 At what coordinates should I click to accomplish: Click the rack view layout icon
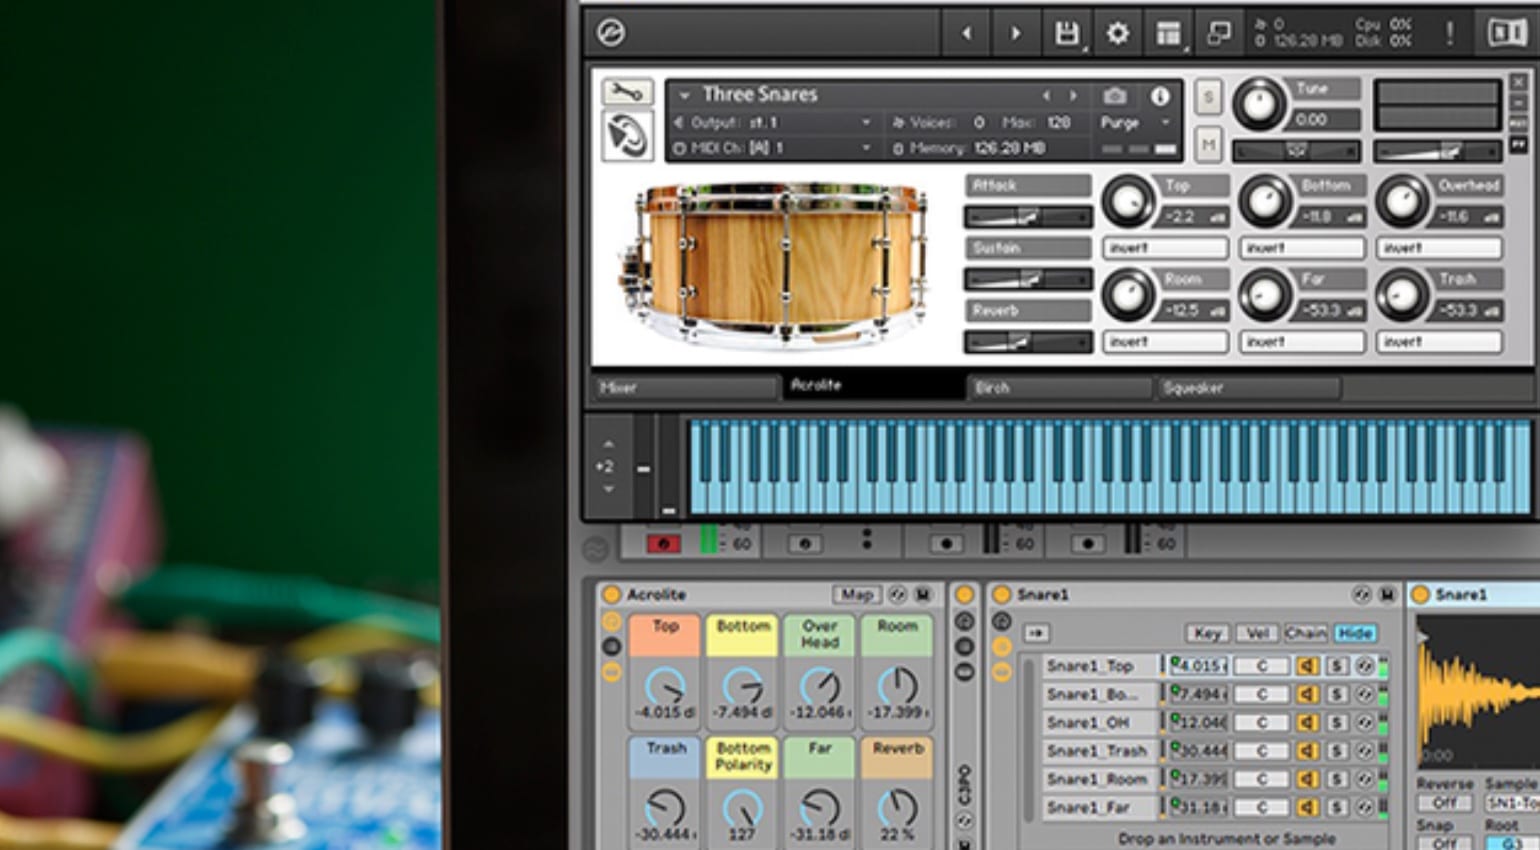coord(1168,34)
